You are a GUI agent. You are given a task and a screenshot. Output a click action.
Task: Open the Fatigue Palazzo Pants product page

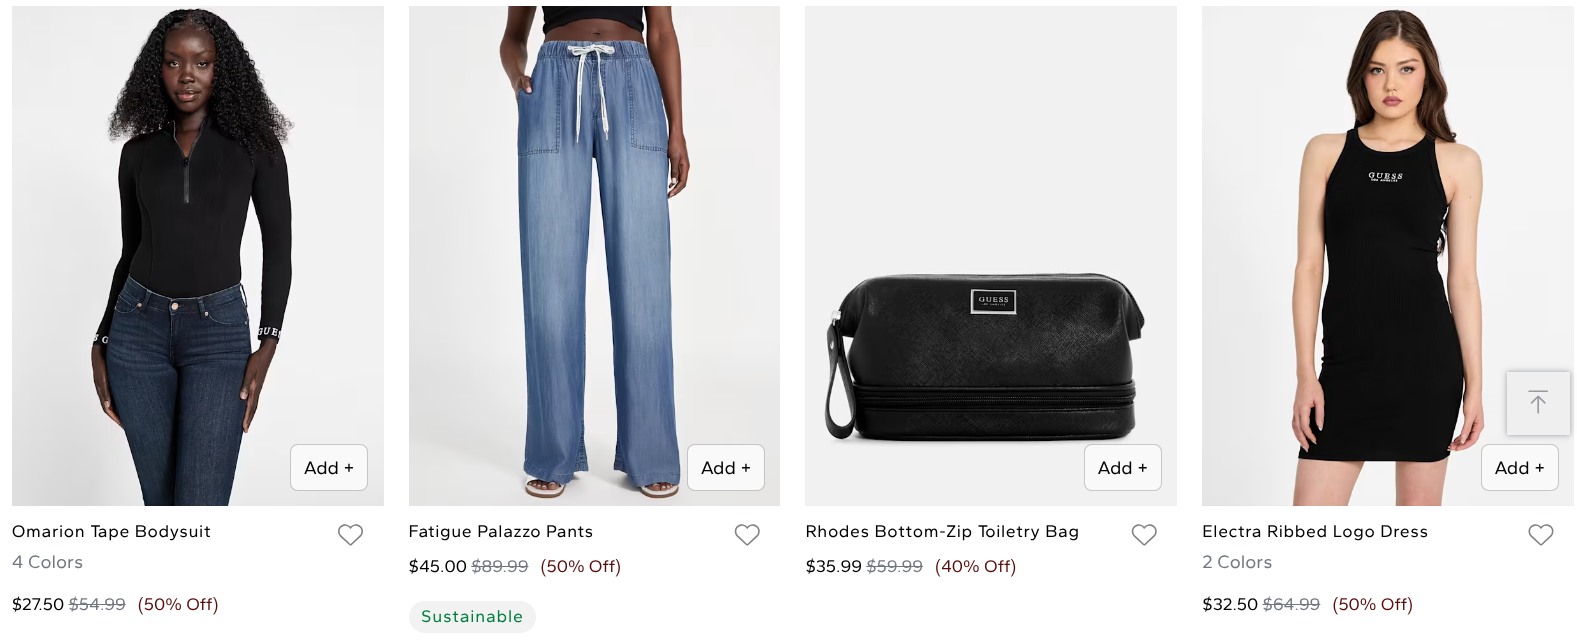coord(500,531)
